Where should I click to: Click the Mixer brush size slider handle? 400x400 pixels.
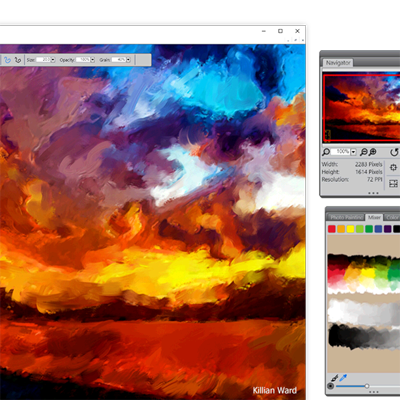367,386
